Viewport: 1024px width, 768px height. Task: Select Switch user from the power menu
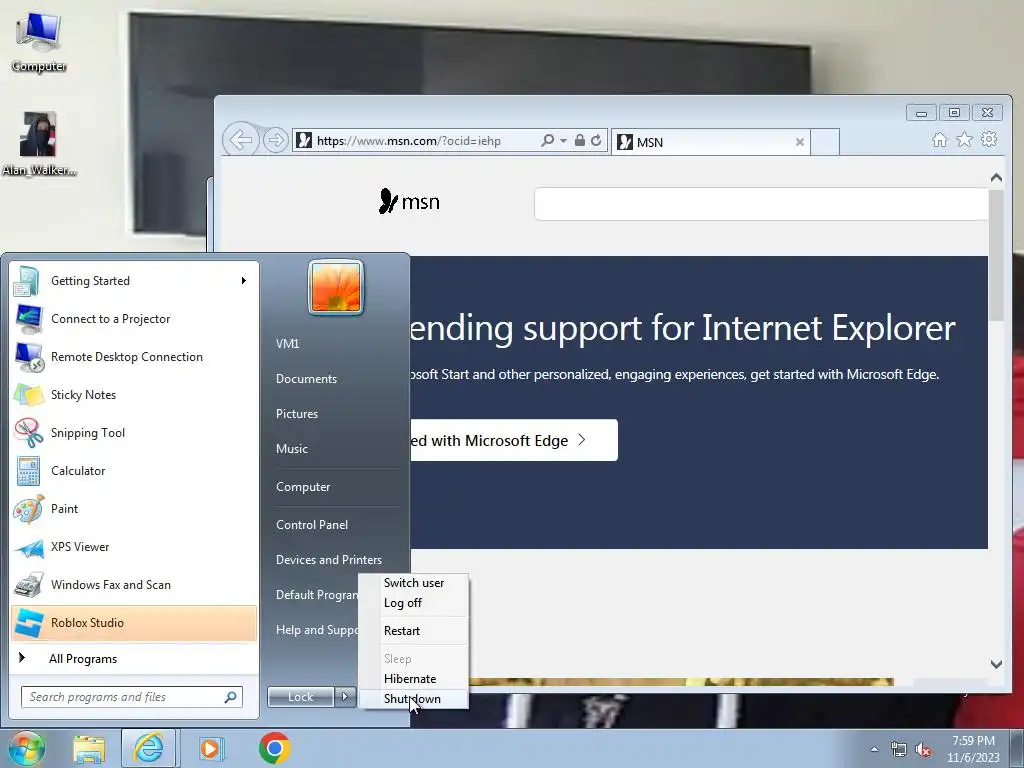[x=414, y=583]
